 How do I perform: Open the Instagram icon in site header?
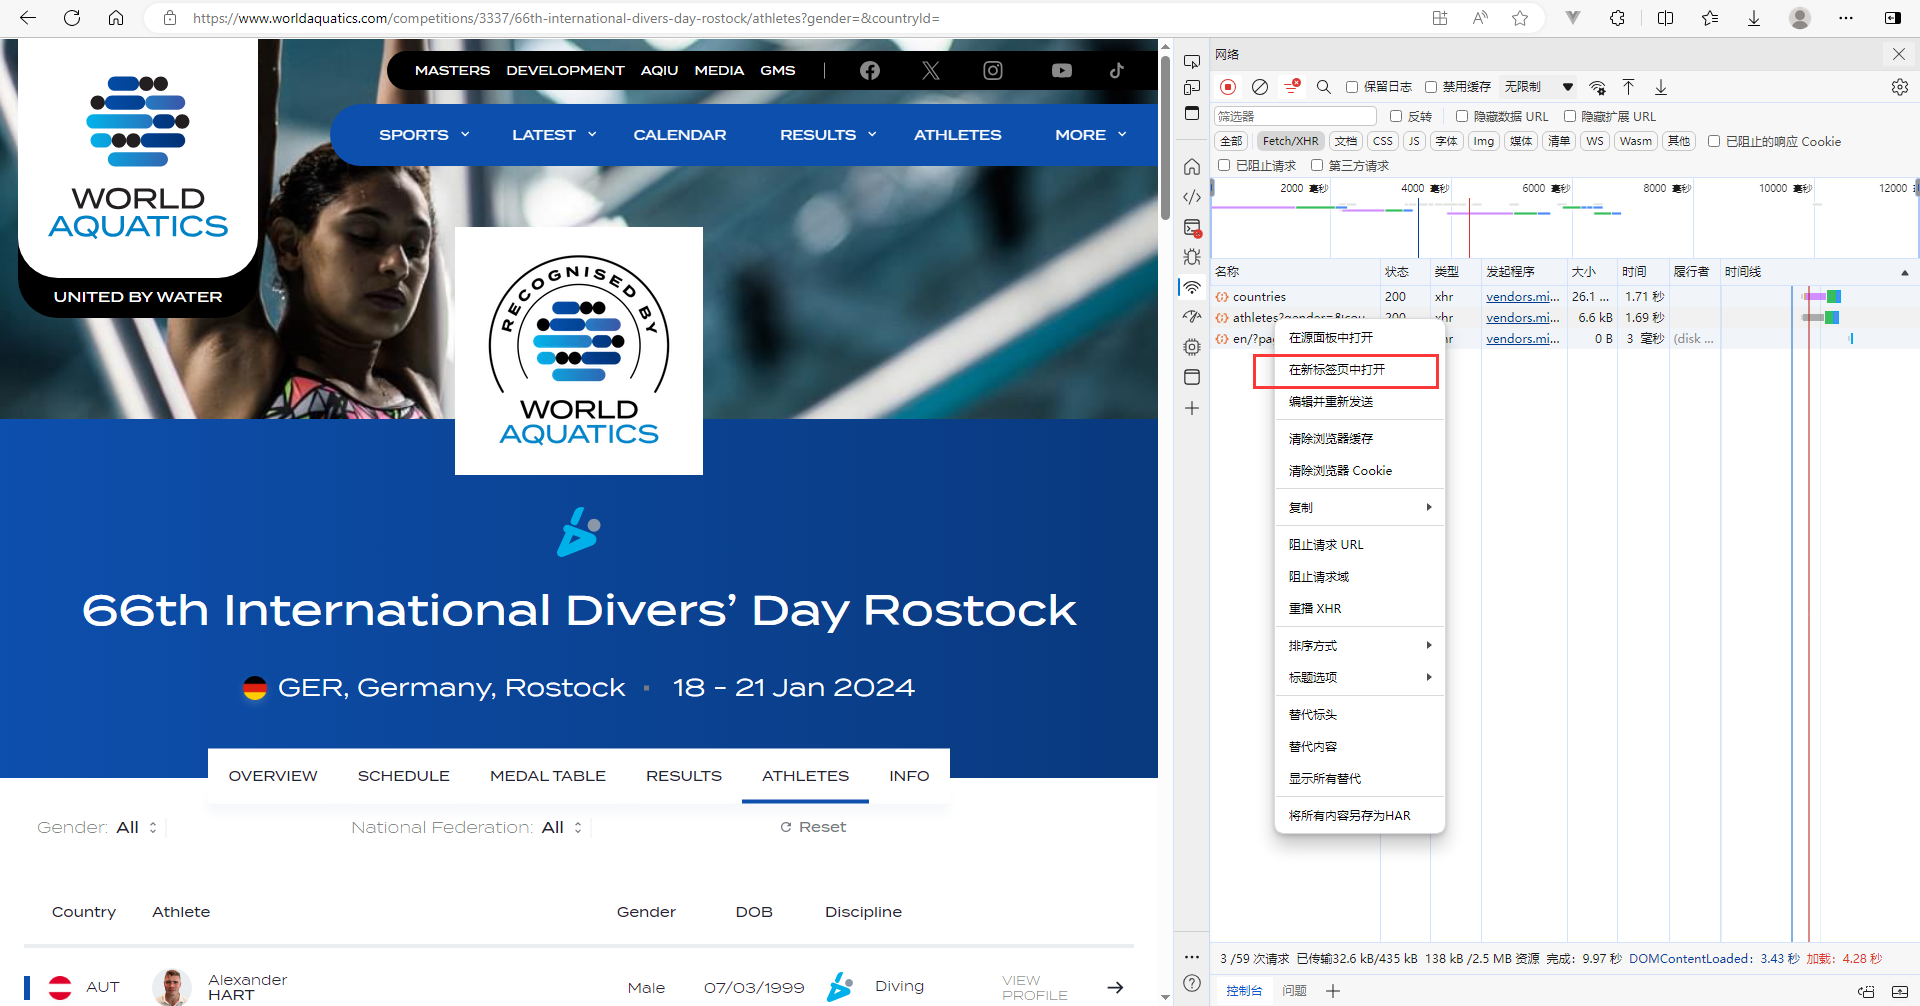point(992,70)
